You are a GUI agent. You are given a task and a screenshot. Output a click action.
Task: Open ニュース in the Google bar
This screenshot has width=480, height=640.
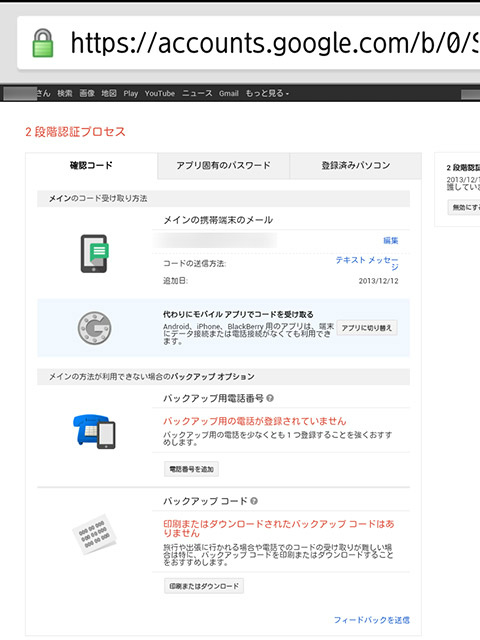pos(197,93)
